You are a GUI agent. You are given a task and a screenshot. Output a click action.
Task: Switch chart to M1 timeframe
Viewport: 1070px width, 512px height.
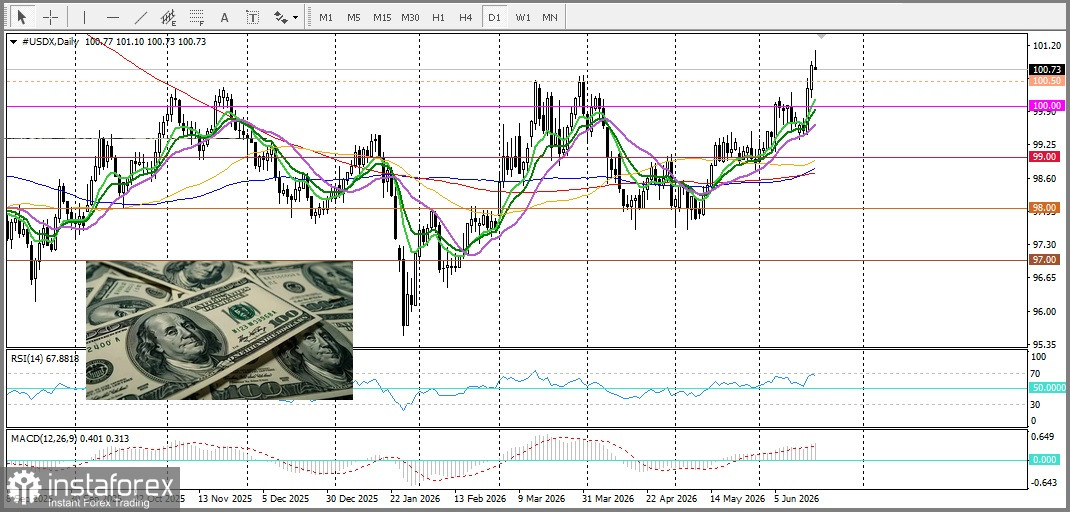tap(326, 17)
